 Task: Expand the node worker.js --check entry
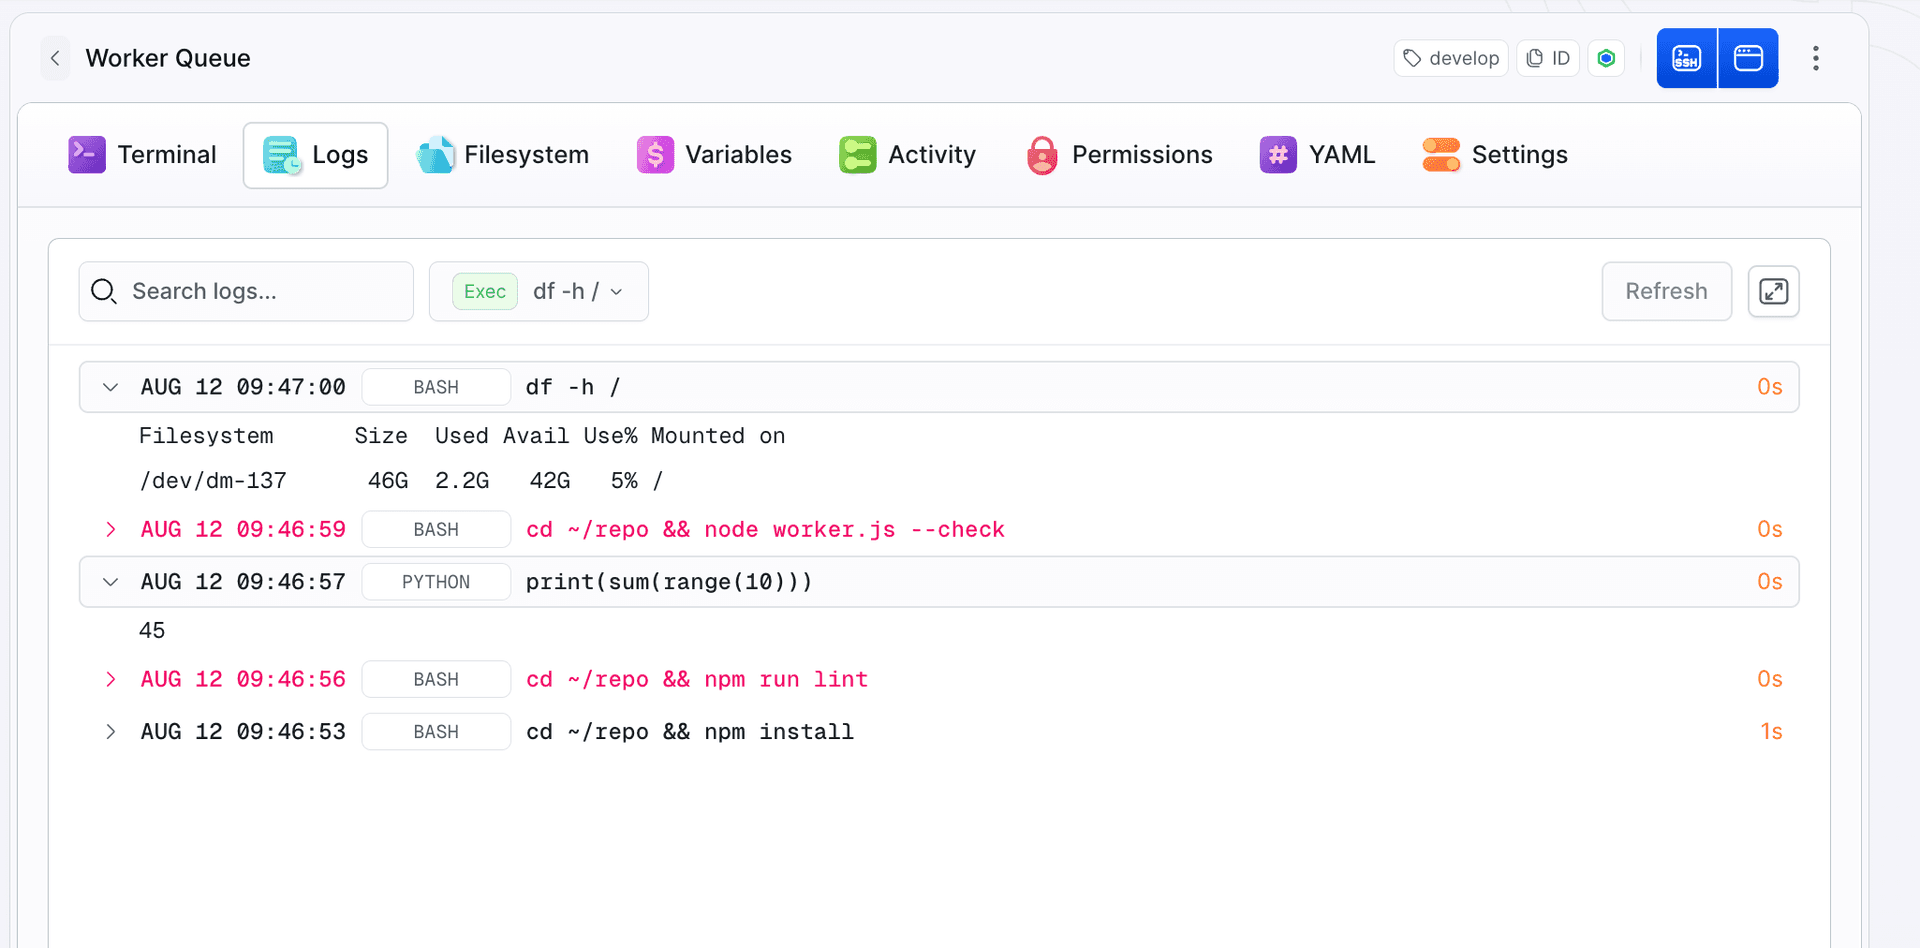click(x=110, y=529)
